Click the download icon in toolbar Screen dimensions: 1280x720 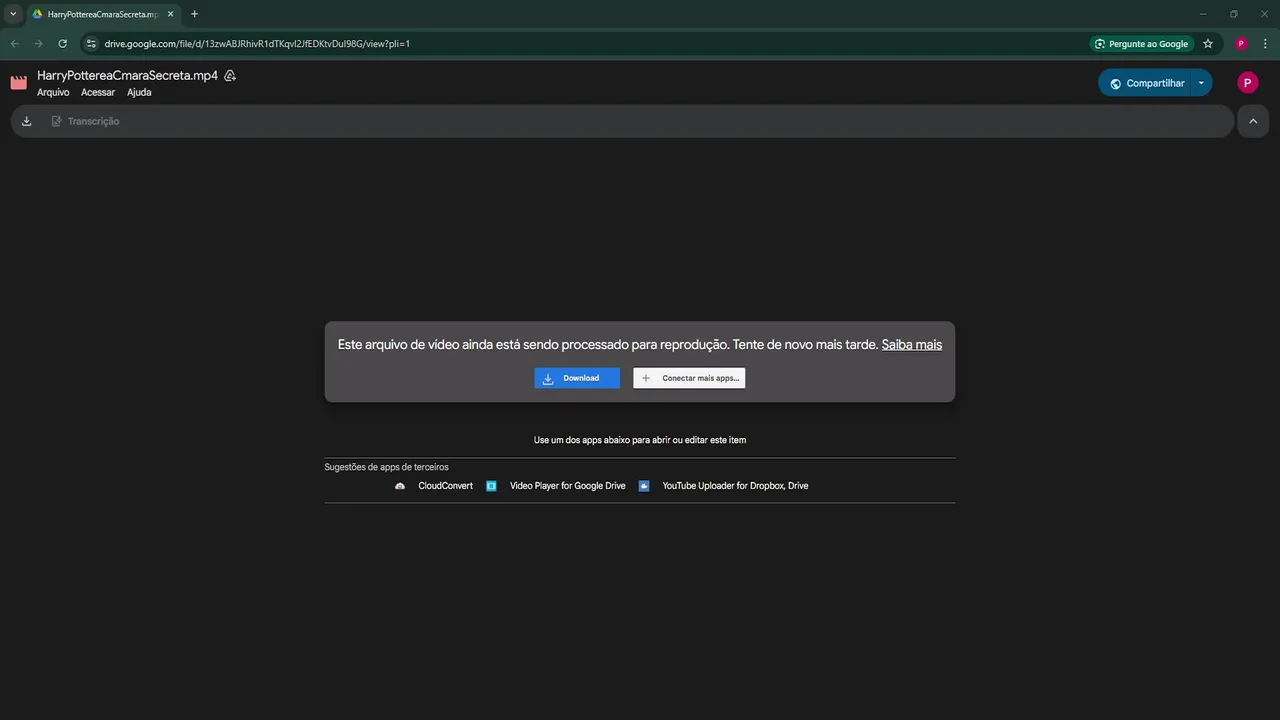pyautogui.click(x=27, y=121)
